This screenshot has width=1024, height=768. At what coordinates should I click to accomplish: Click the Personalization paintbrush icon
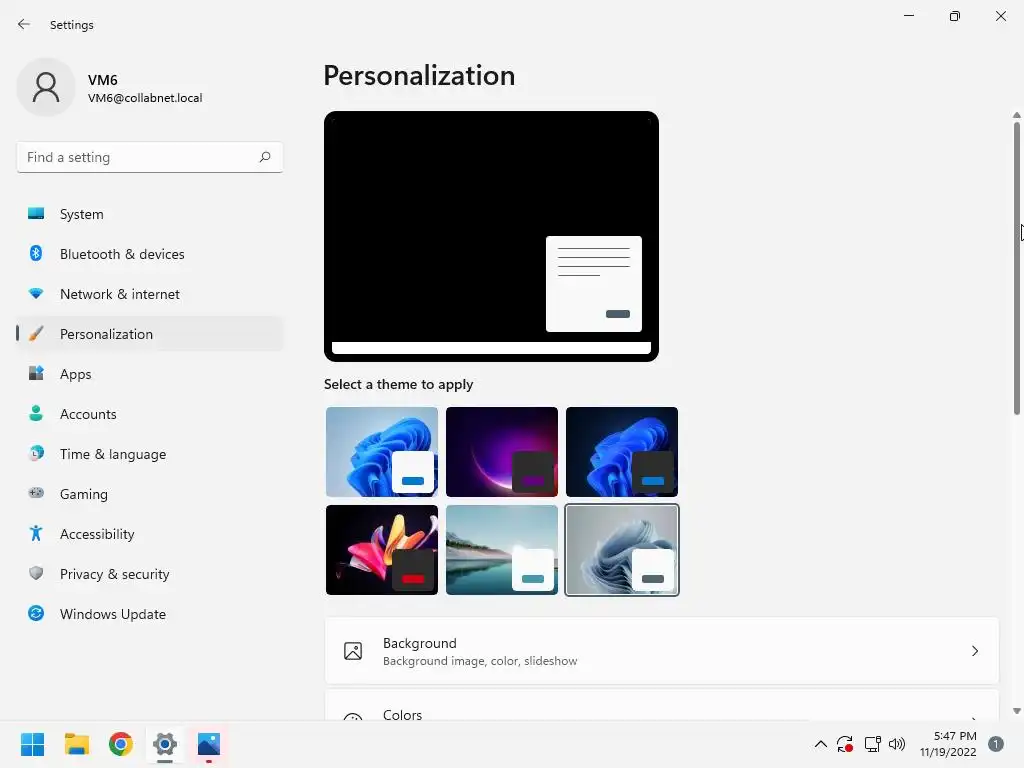[x=36, y=334]
